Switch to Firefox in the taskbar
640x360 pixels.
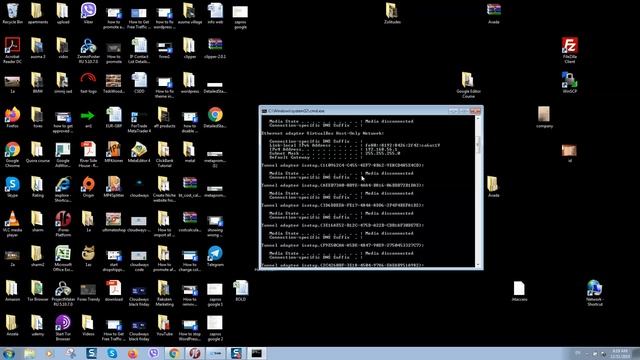pos(133,353)
